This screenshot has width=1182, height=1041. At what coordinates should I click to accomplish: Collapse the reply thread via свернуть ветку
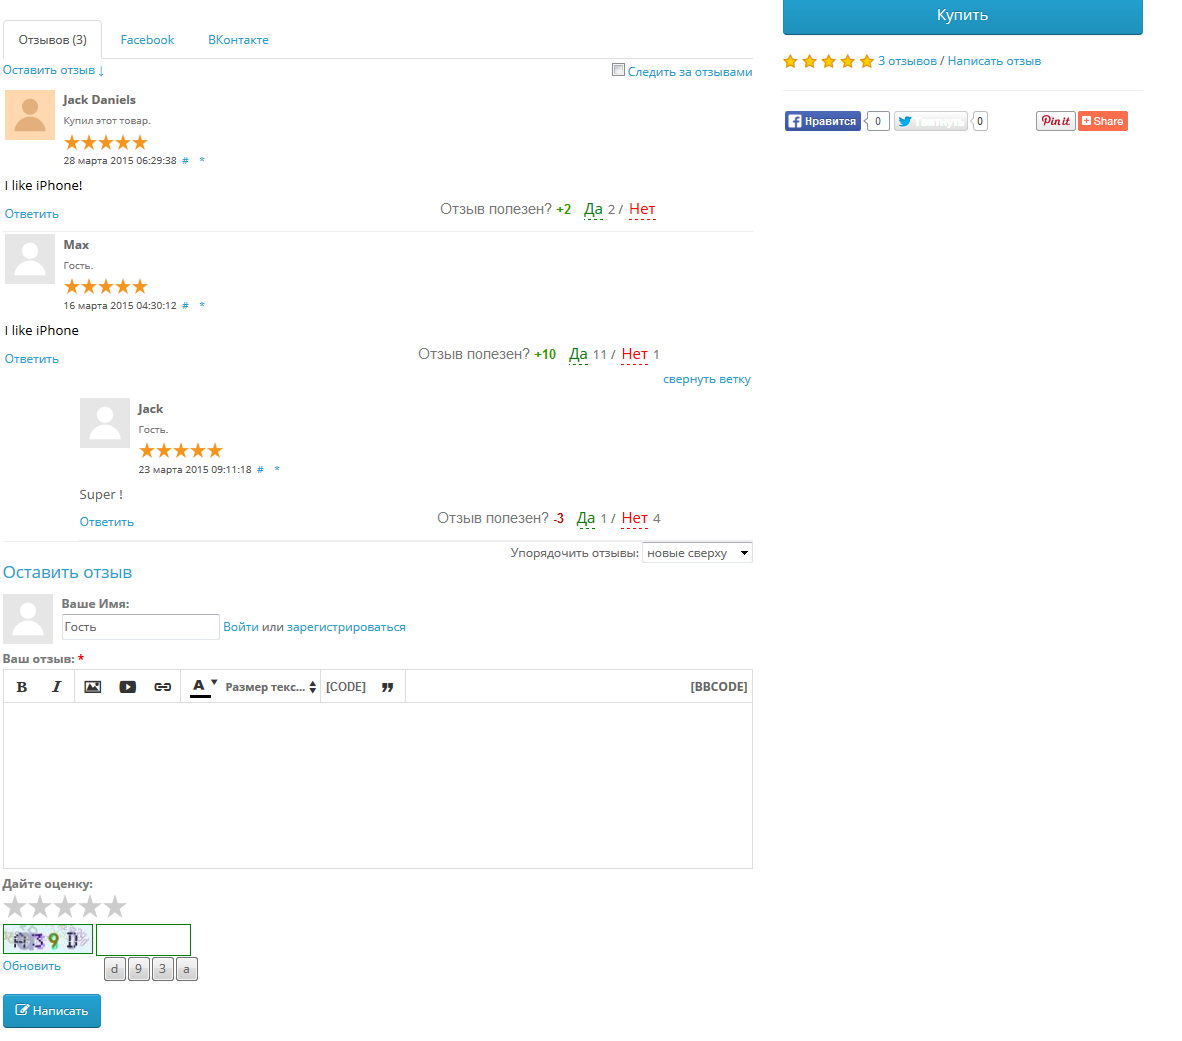coord(706,379)
